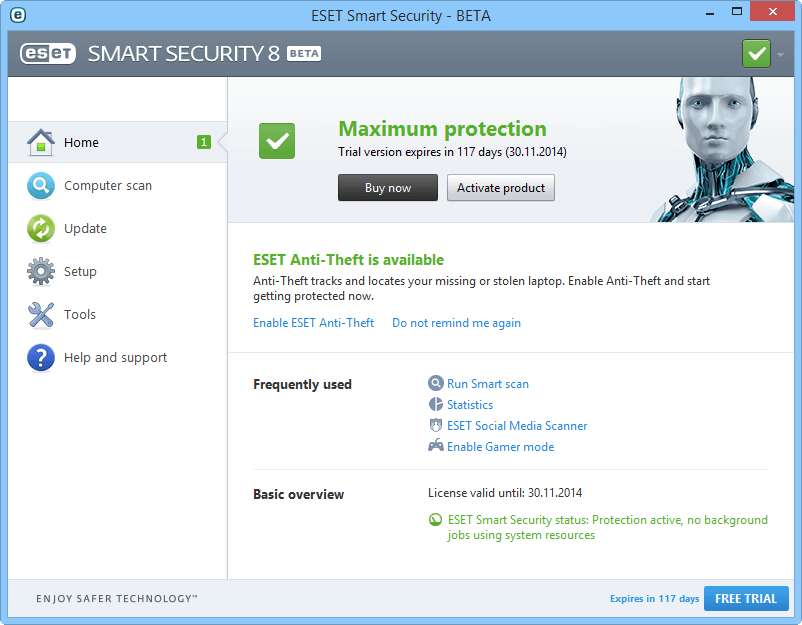The height and width of the screenshot is (625, 802).
Task: Open Run Smart scan link
Action: [x=488, y=384]
